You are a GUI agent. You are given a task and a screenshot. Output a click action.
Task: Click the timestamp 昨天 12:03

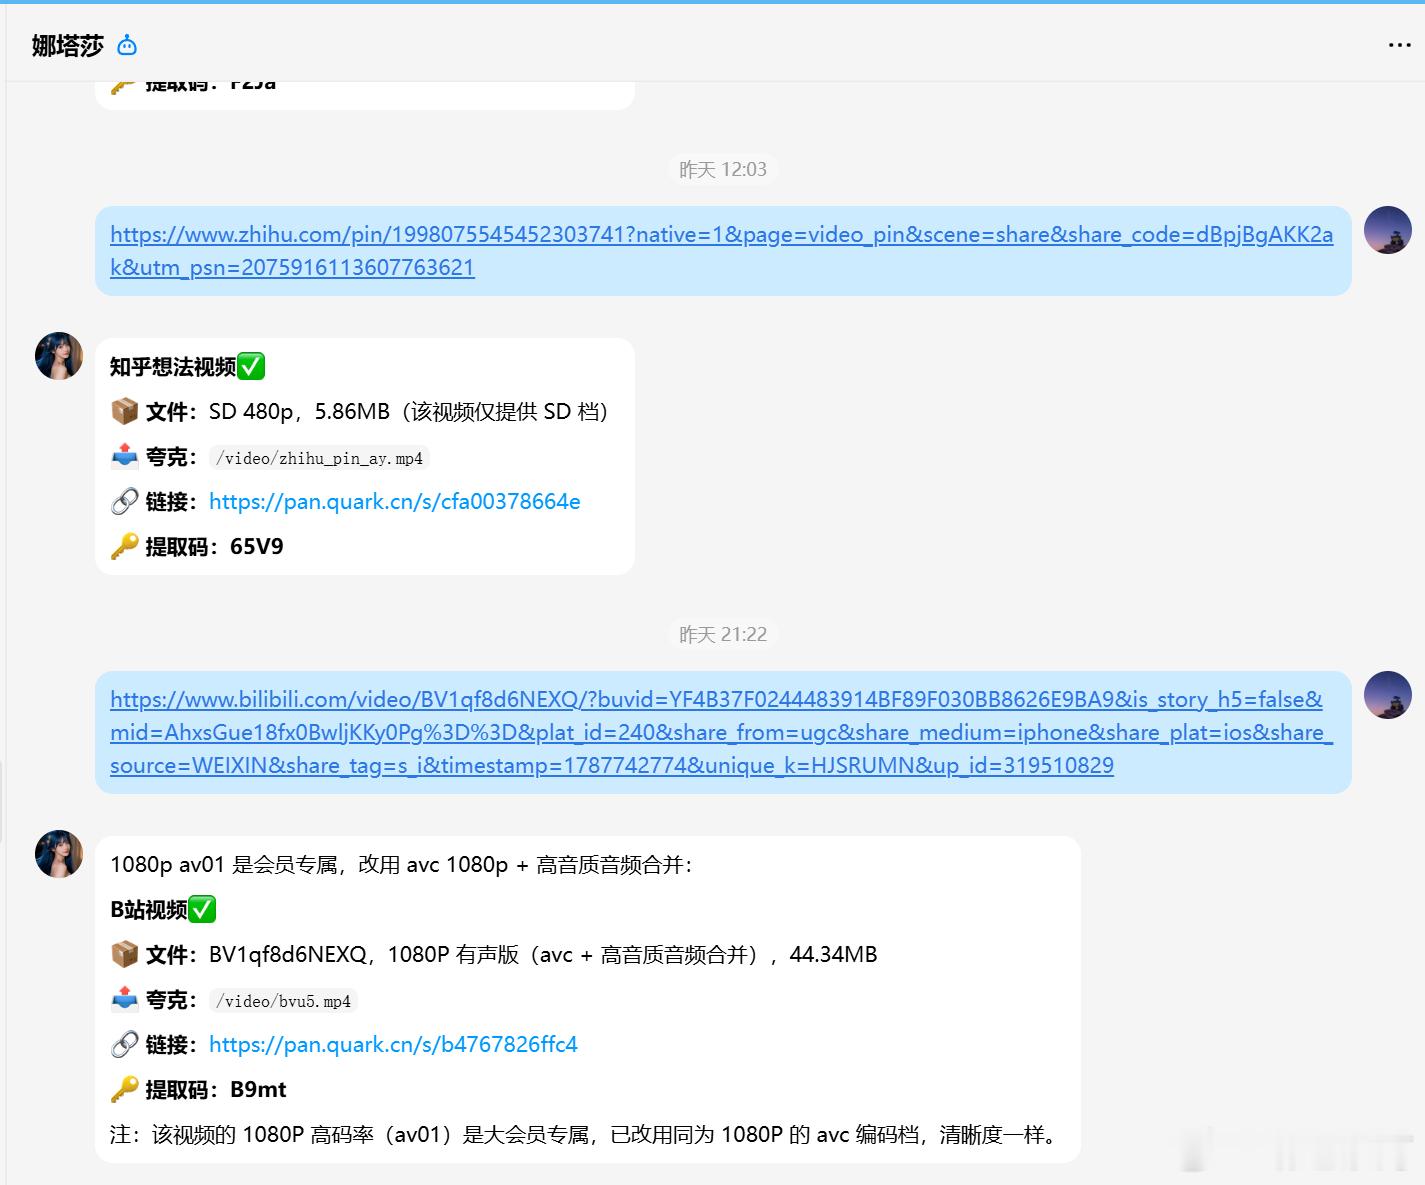(723, 169)
